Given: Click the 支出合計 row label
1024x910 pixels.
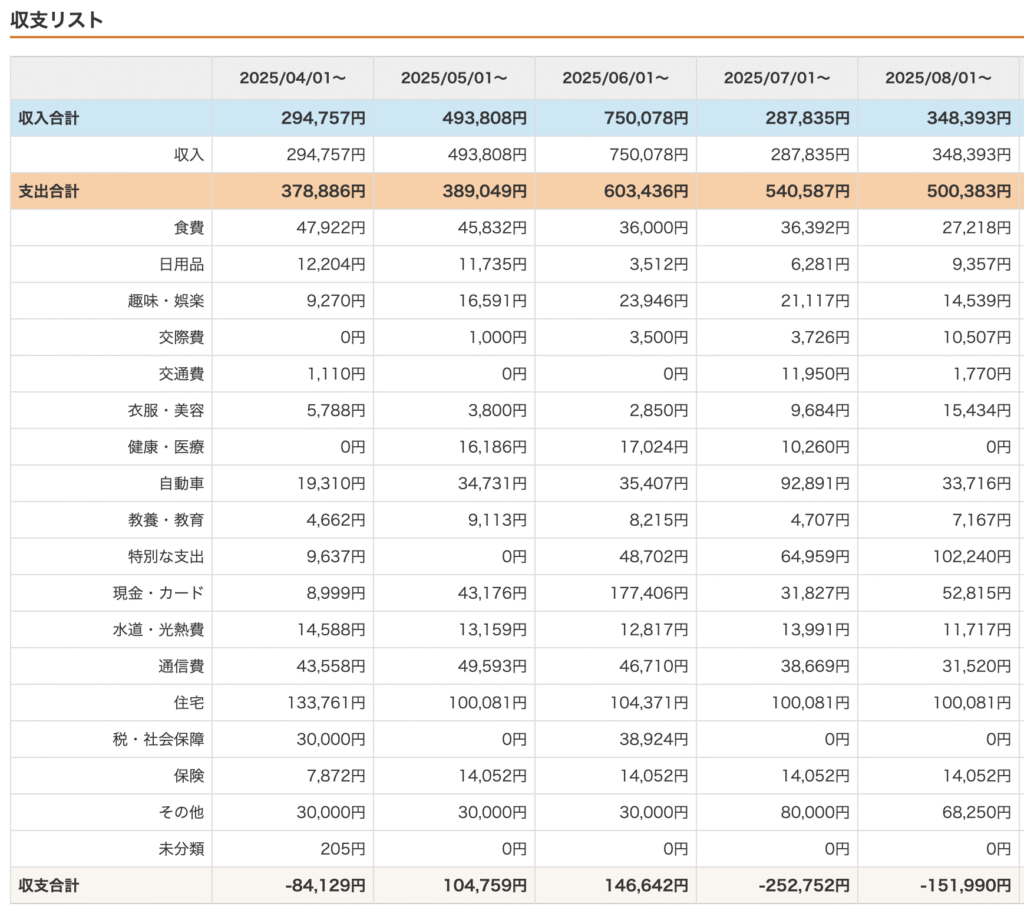Looking at the screenshot, I should coord(49,191).
